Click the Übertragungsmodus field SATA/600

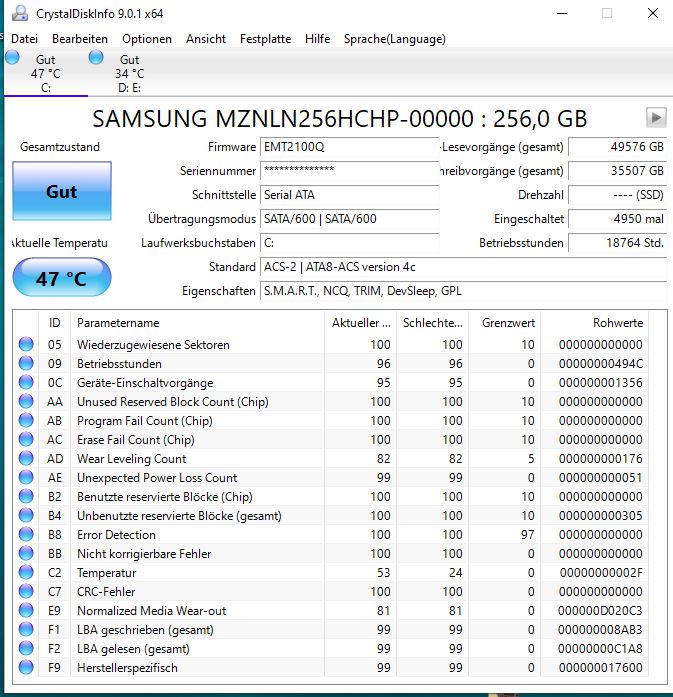349,219
